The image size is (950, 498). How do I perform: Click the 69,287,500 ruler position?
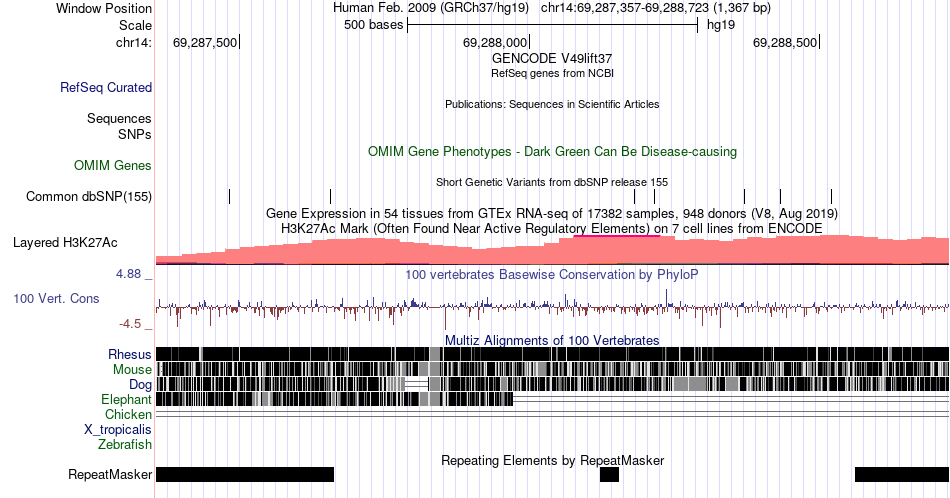[x=205, y=42]
